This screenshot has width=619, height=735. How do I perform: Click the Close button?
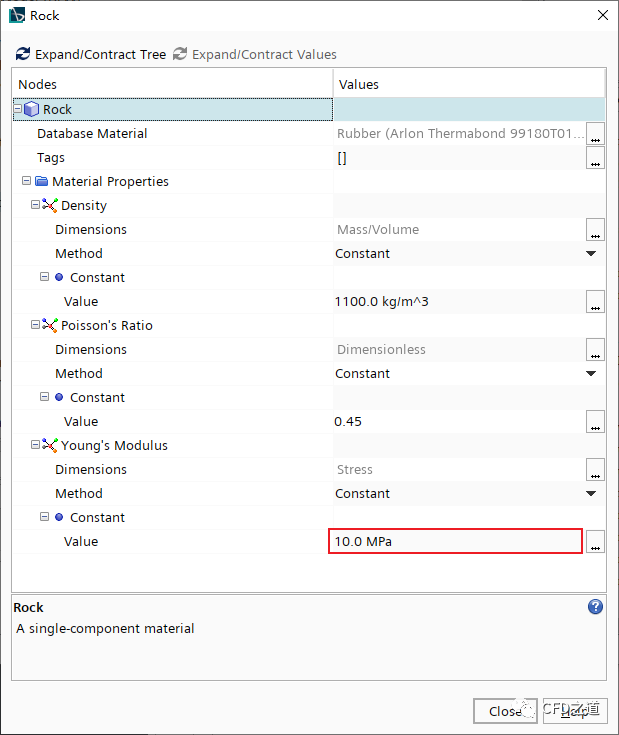click(x=505, y=711)
